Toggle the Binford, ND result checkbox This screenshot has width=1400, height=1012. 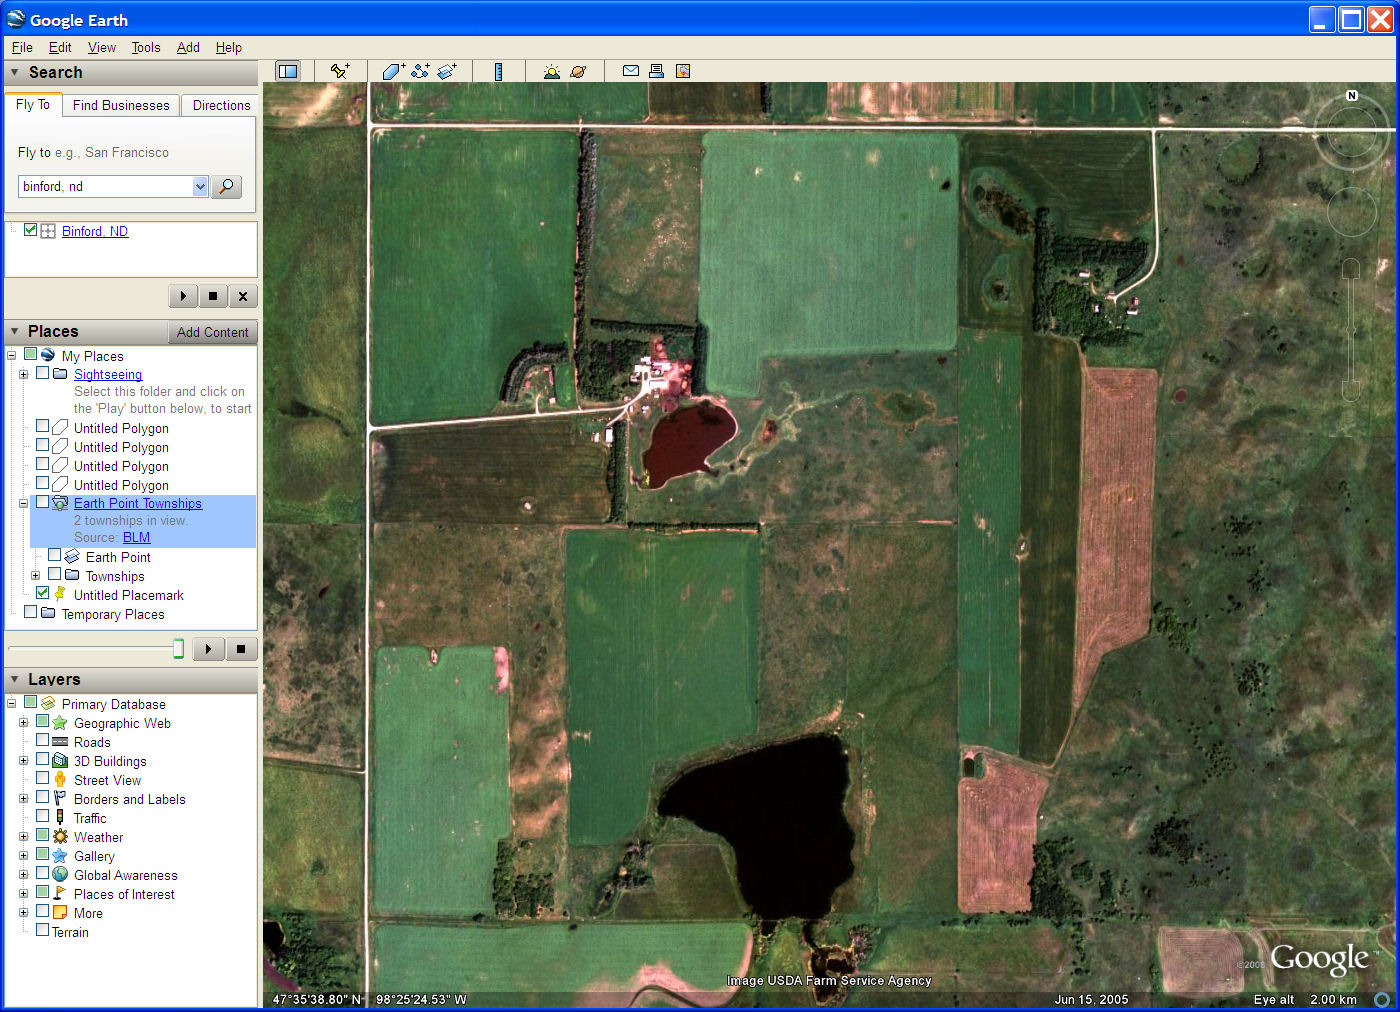click(31, 230)
